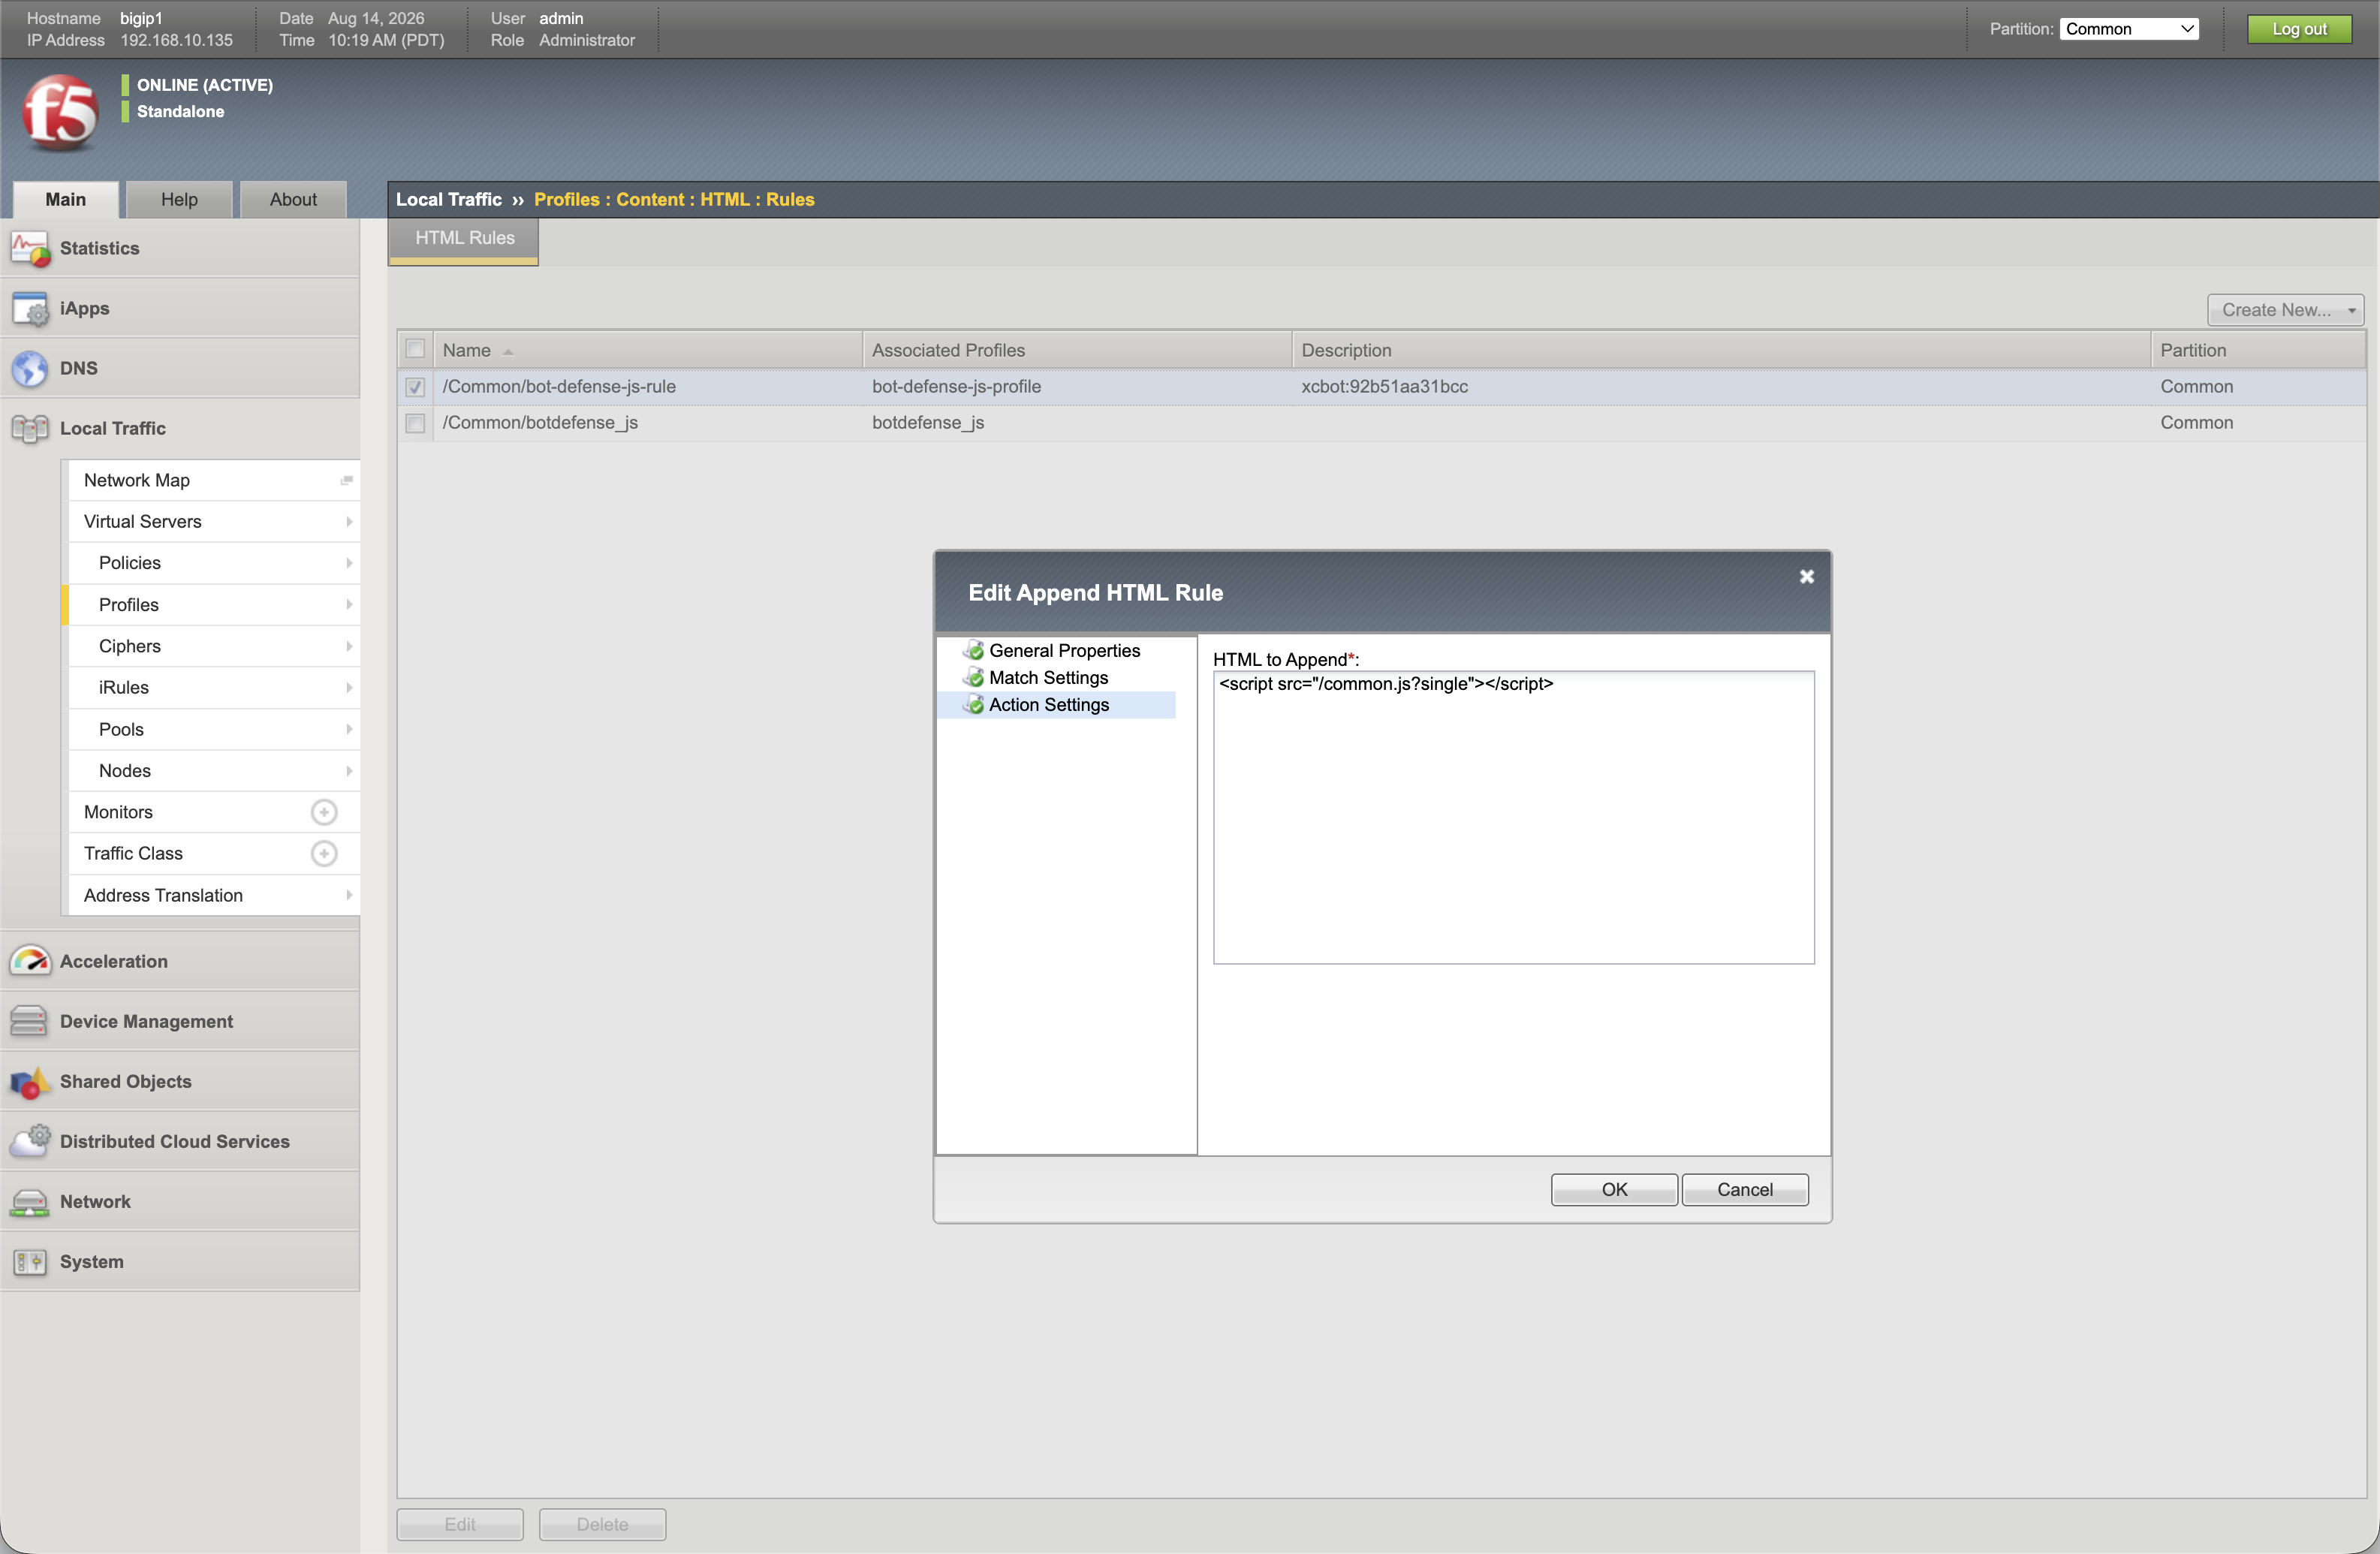Close the Edit Append HTML Rule dialog
The width and height of the screenshot is (2380, 1554).
[1807, 577]
